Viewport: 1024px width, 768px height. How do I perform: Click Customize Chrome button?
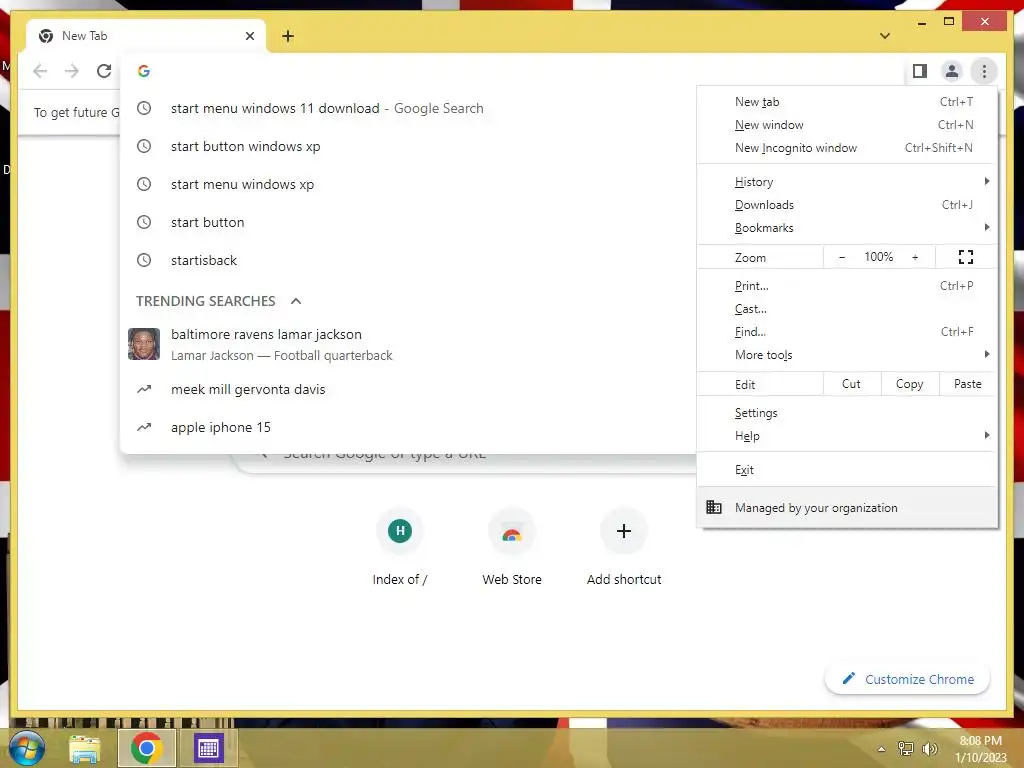pos(908,679)
